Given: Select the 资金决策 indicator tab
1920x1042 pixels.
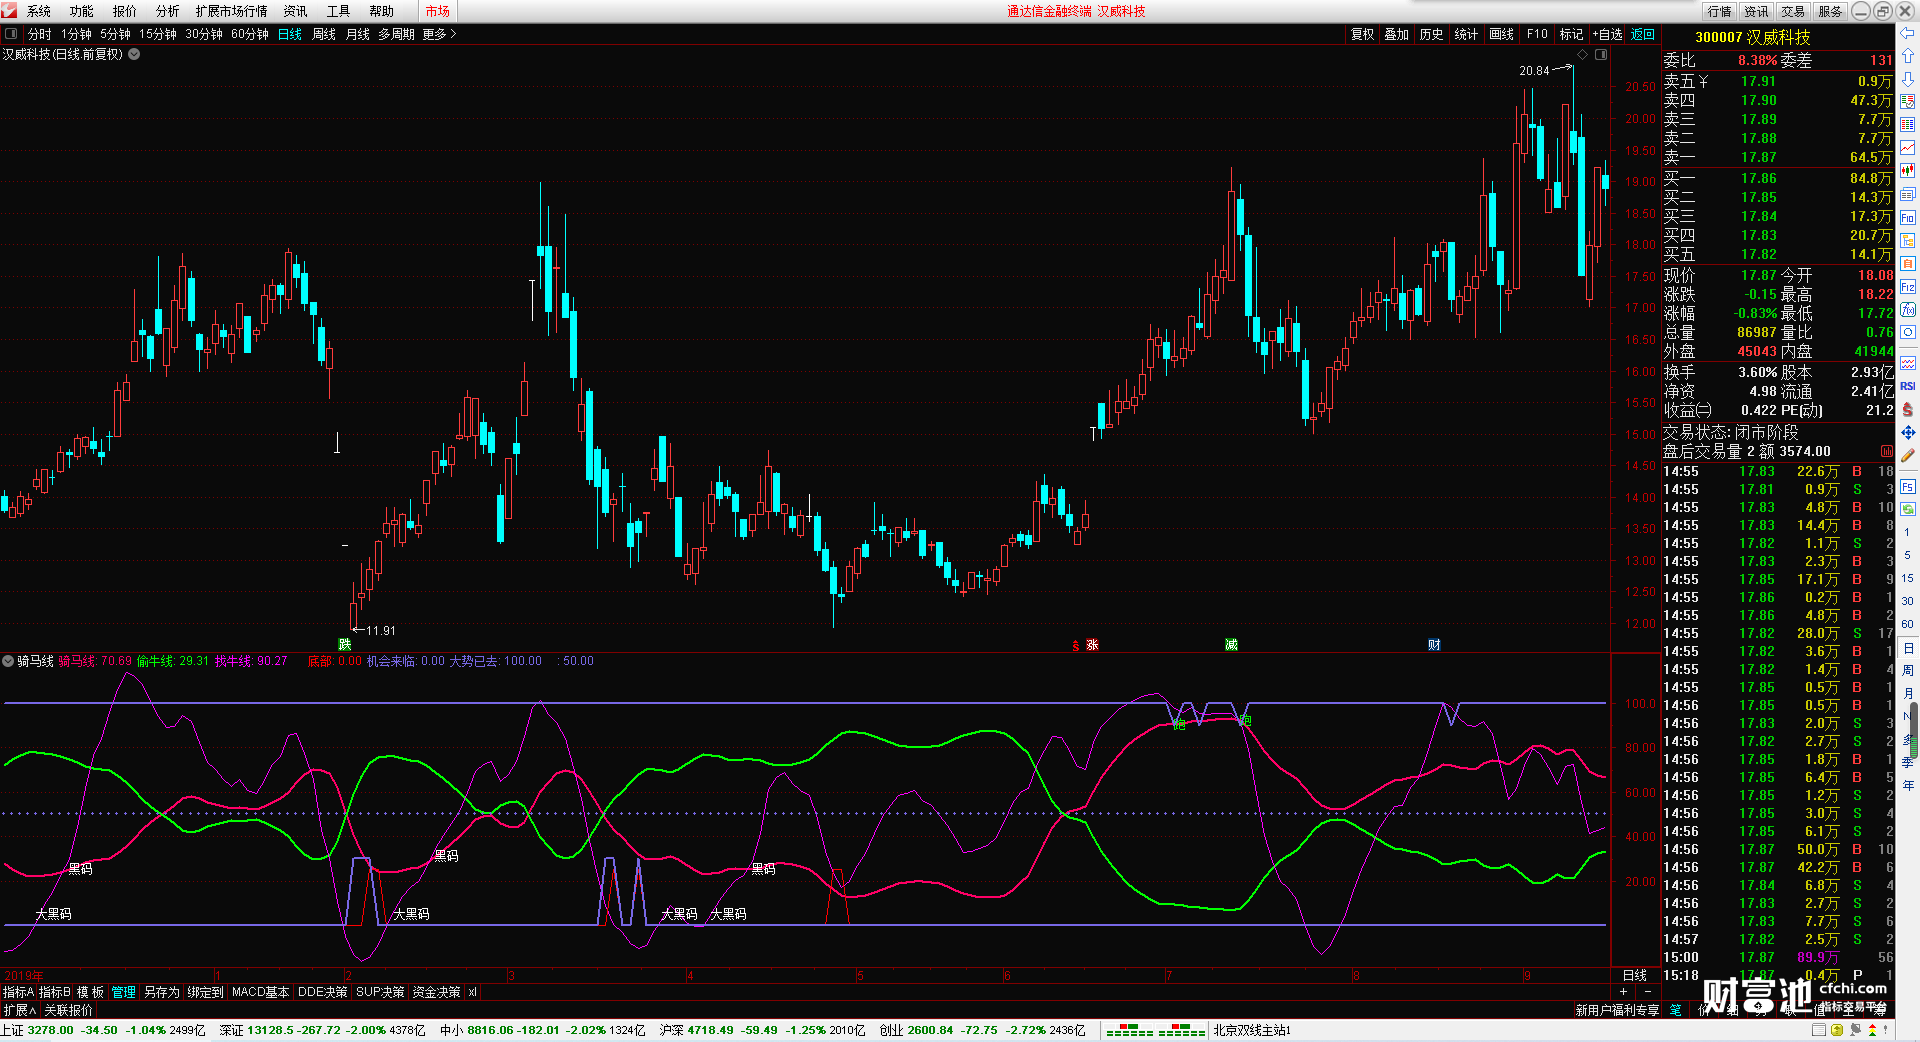Looking at the screenshot, I should (x=436, y=992).
